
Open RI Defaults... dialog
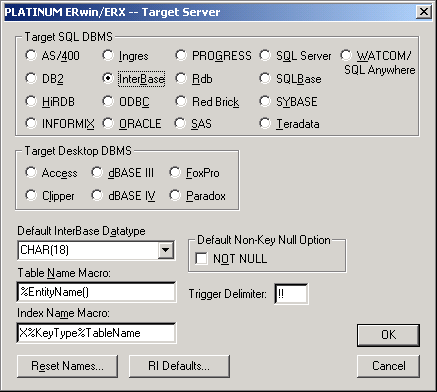179,366
